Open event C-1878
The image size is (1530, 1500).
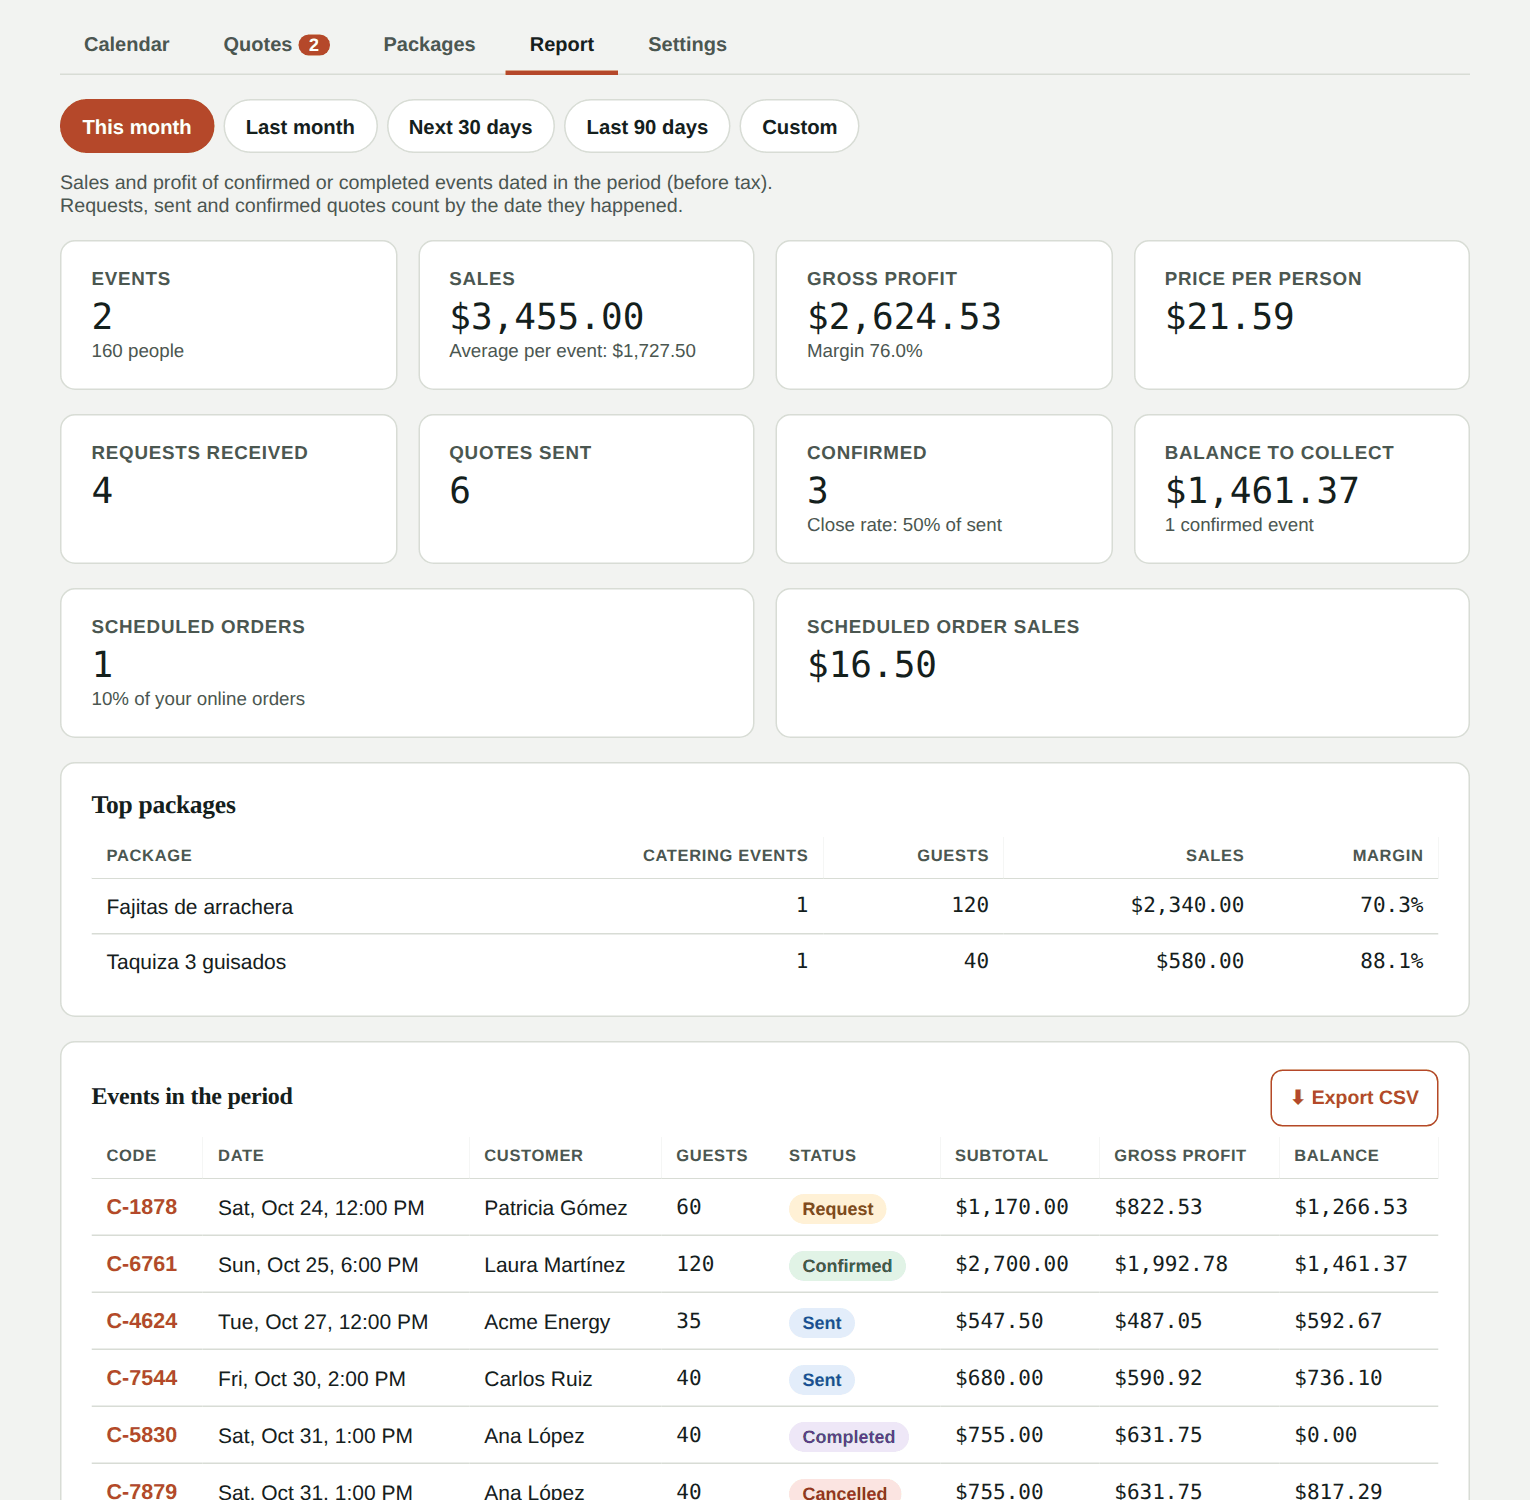[x=141, y=1207]
